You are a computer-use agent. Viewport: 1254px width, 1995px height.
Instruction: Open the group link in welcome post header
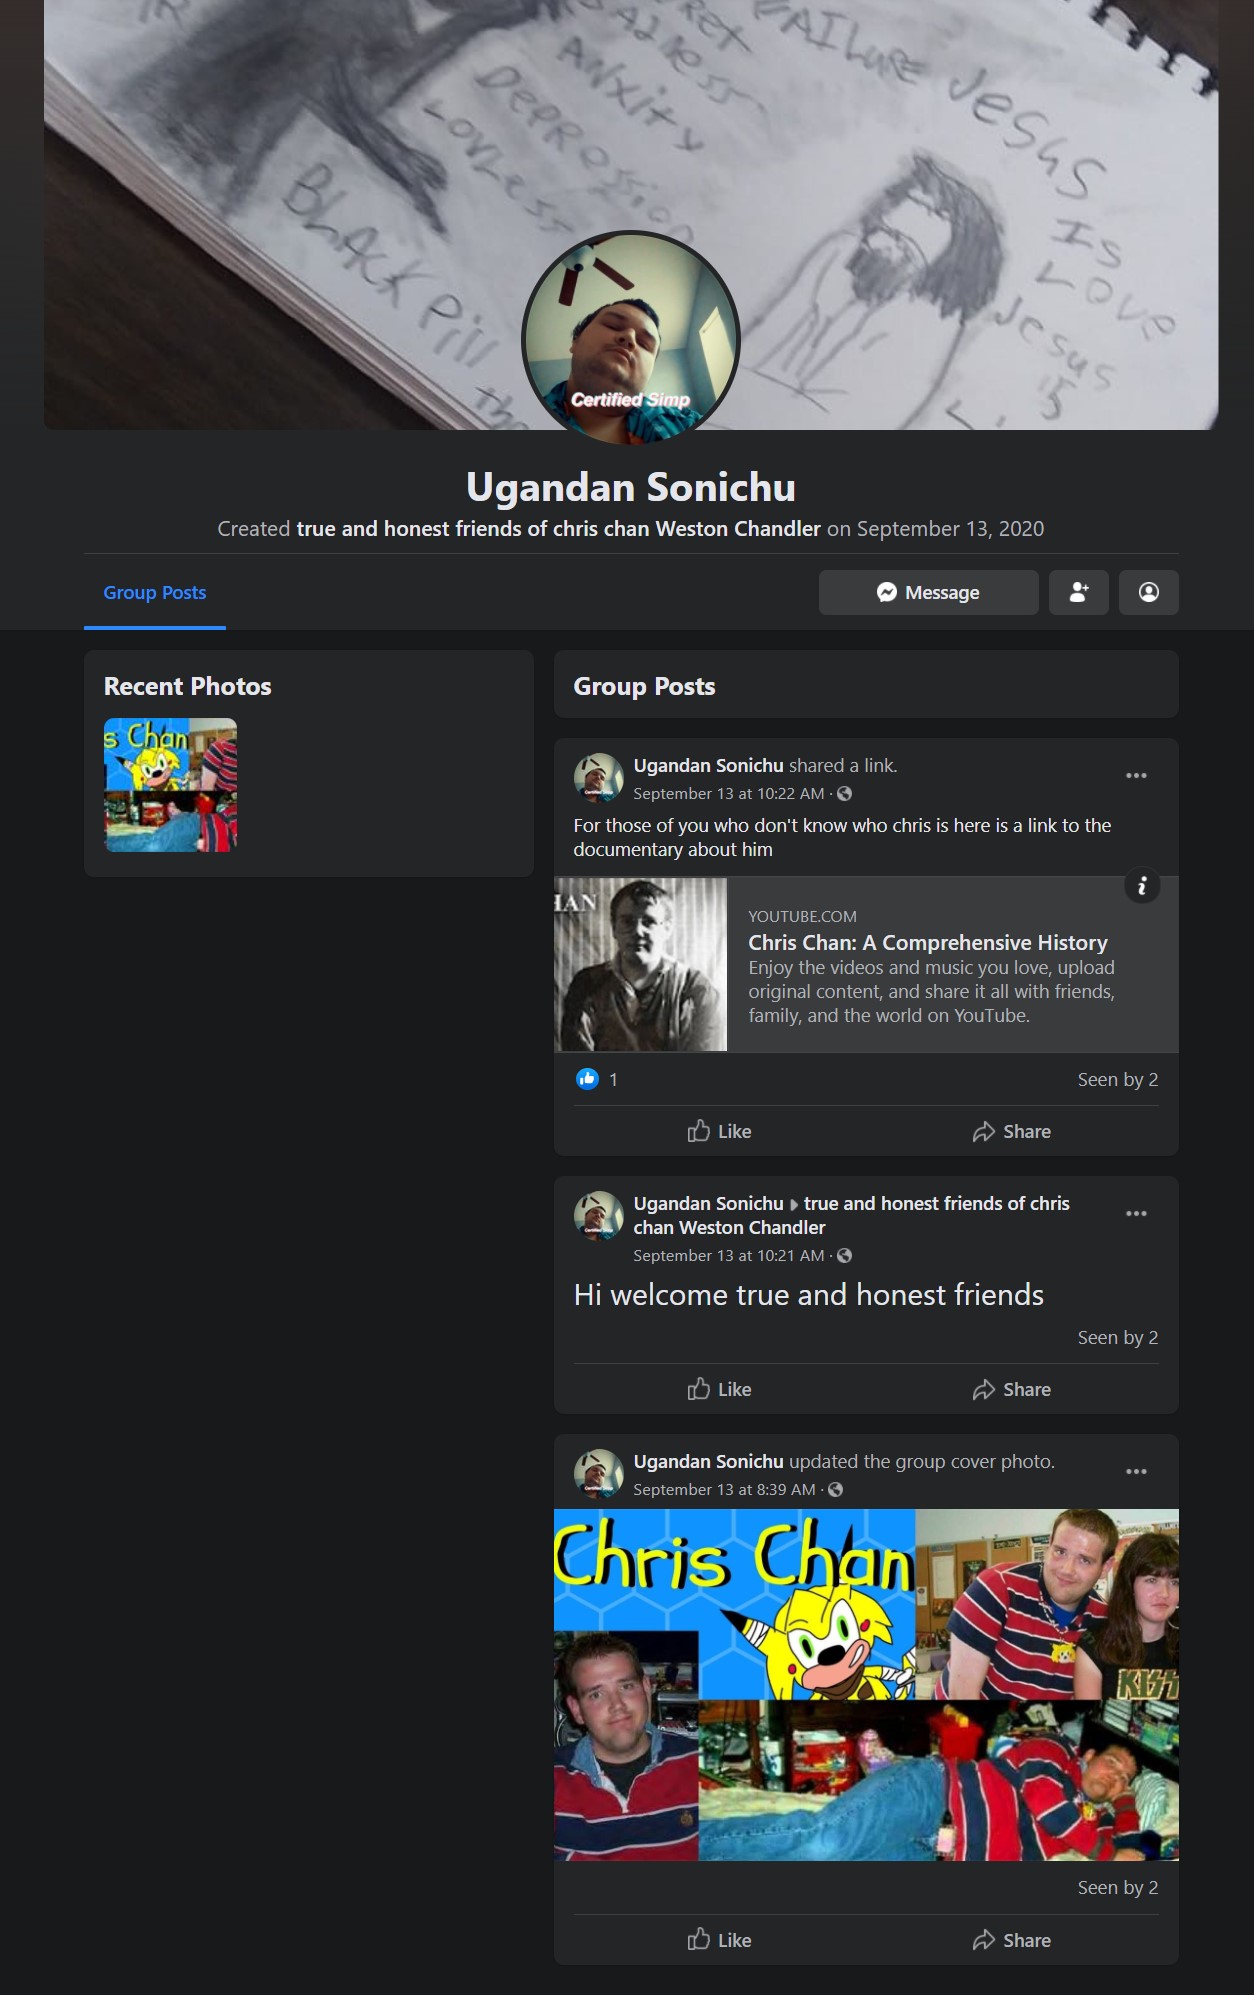pyautogui.click(x=851, y=1215)
